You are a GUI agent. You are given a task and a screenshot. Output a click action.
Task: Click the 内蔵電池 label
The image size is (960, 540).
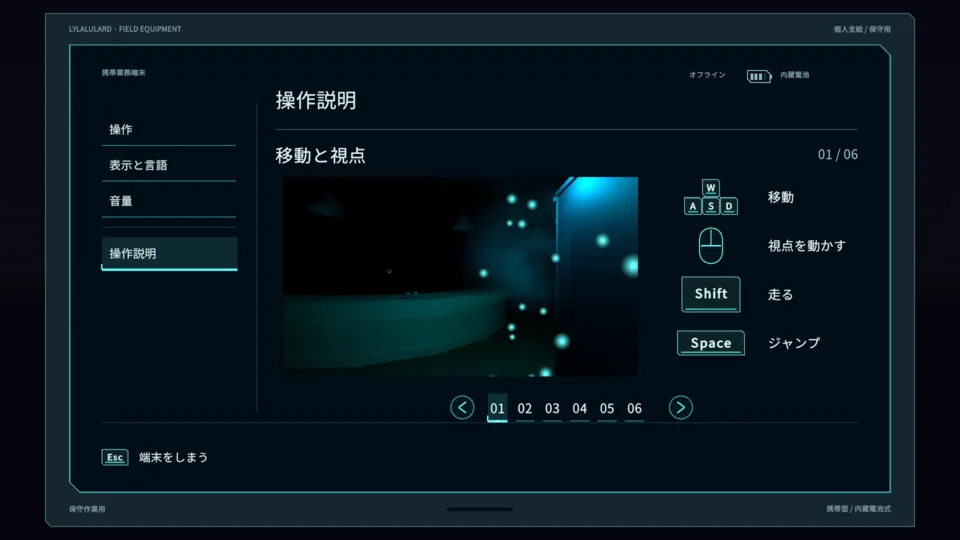click(795, 75)
